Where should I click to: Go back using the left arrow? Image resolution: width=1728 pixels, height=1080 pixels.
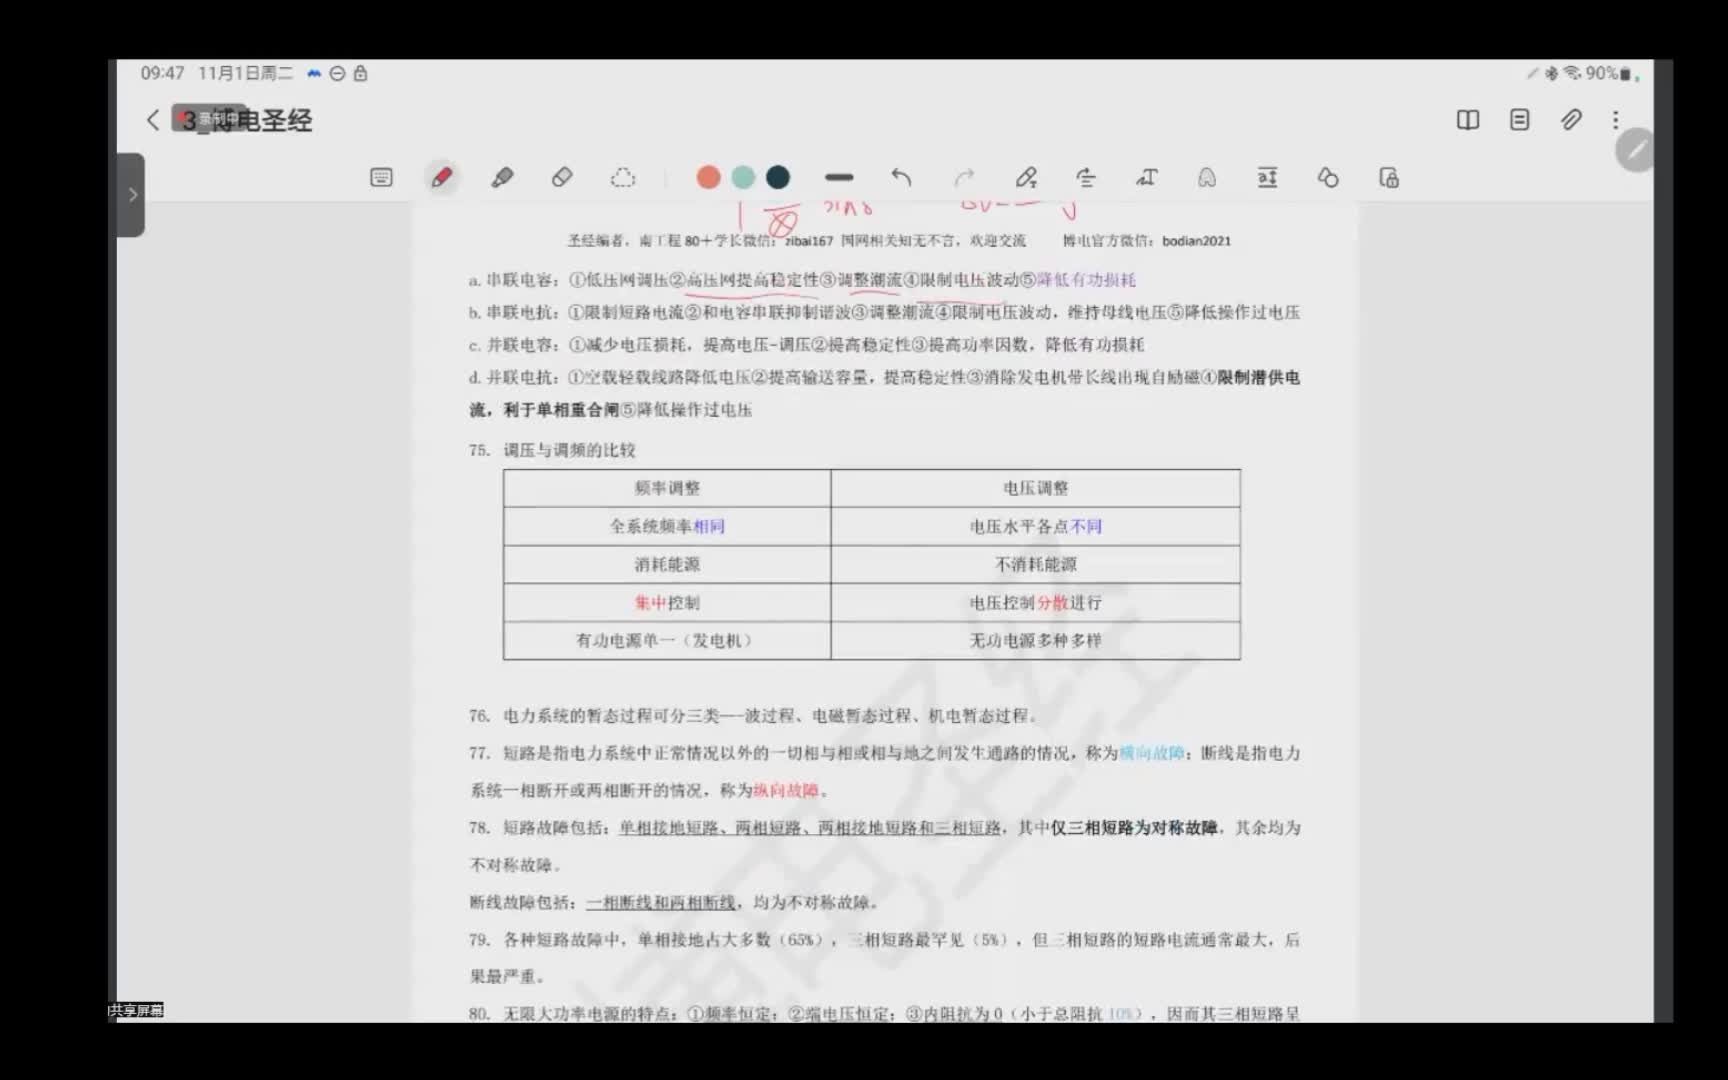tap(153, 121)
